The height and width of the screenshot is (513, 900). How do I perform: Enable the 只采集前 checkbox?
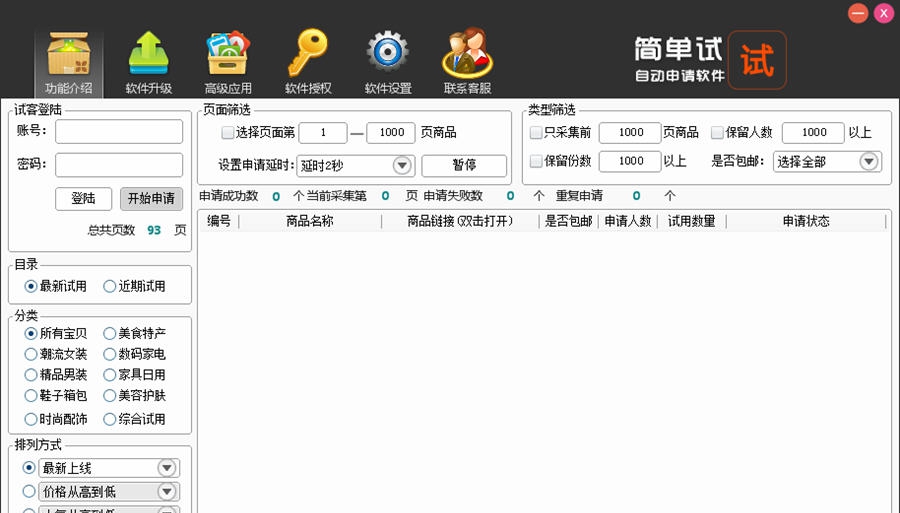[x=536, y=133]
